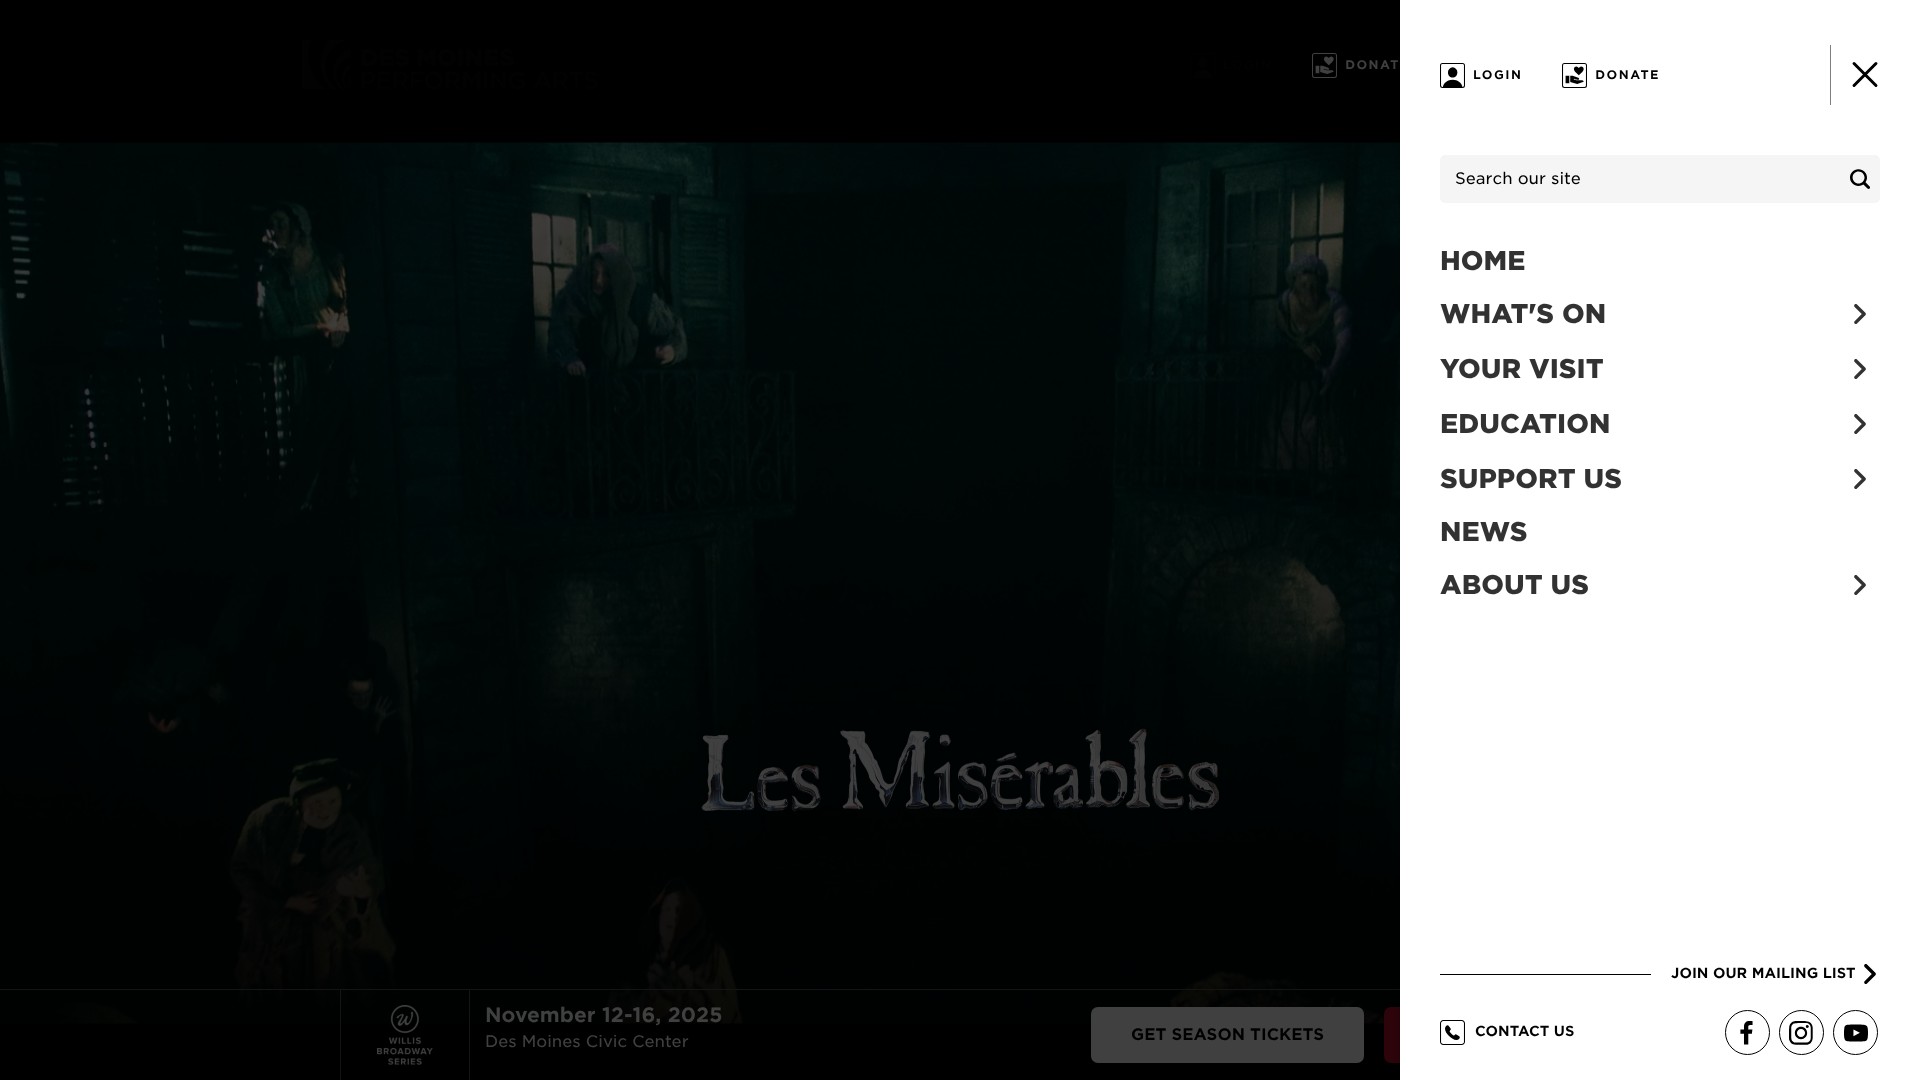This screenshot has width=1920, height=1080.
Task: Click the search magnifier icon
Action: [1859, 179]
